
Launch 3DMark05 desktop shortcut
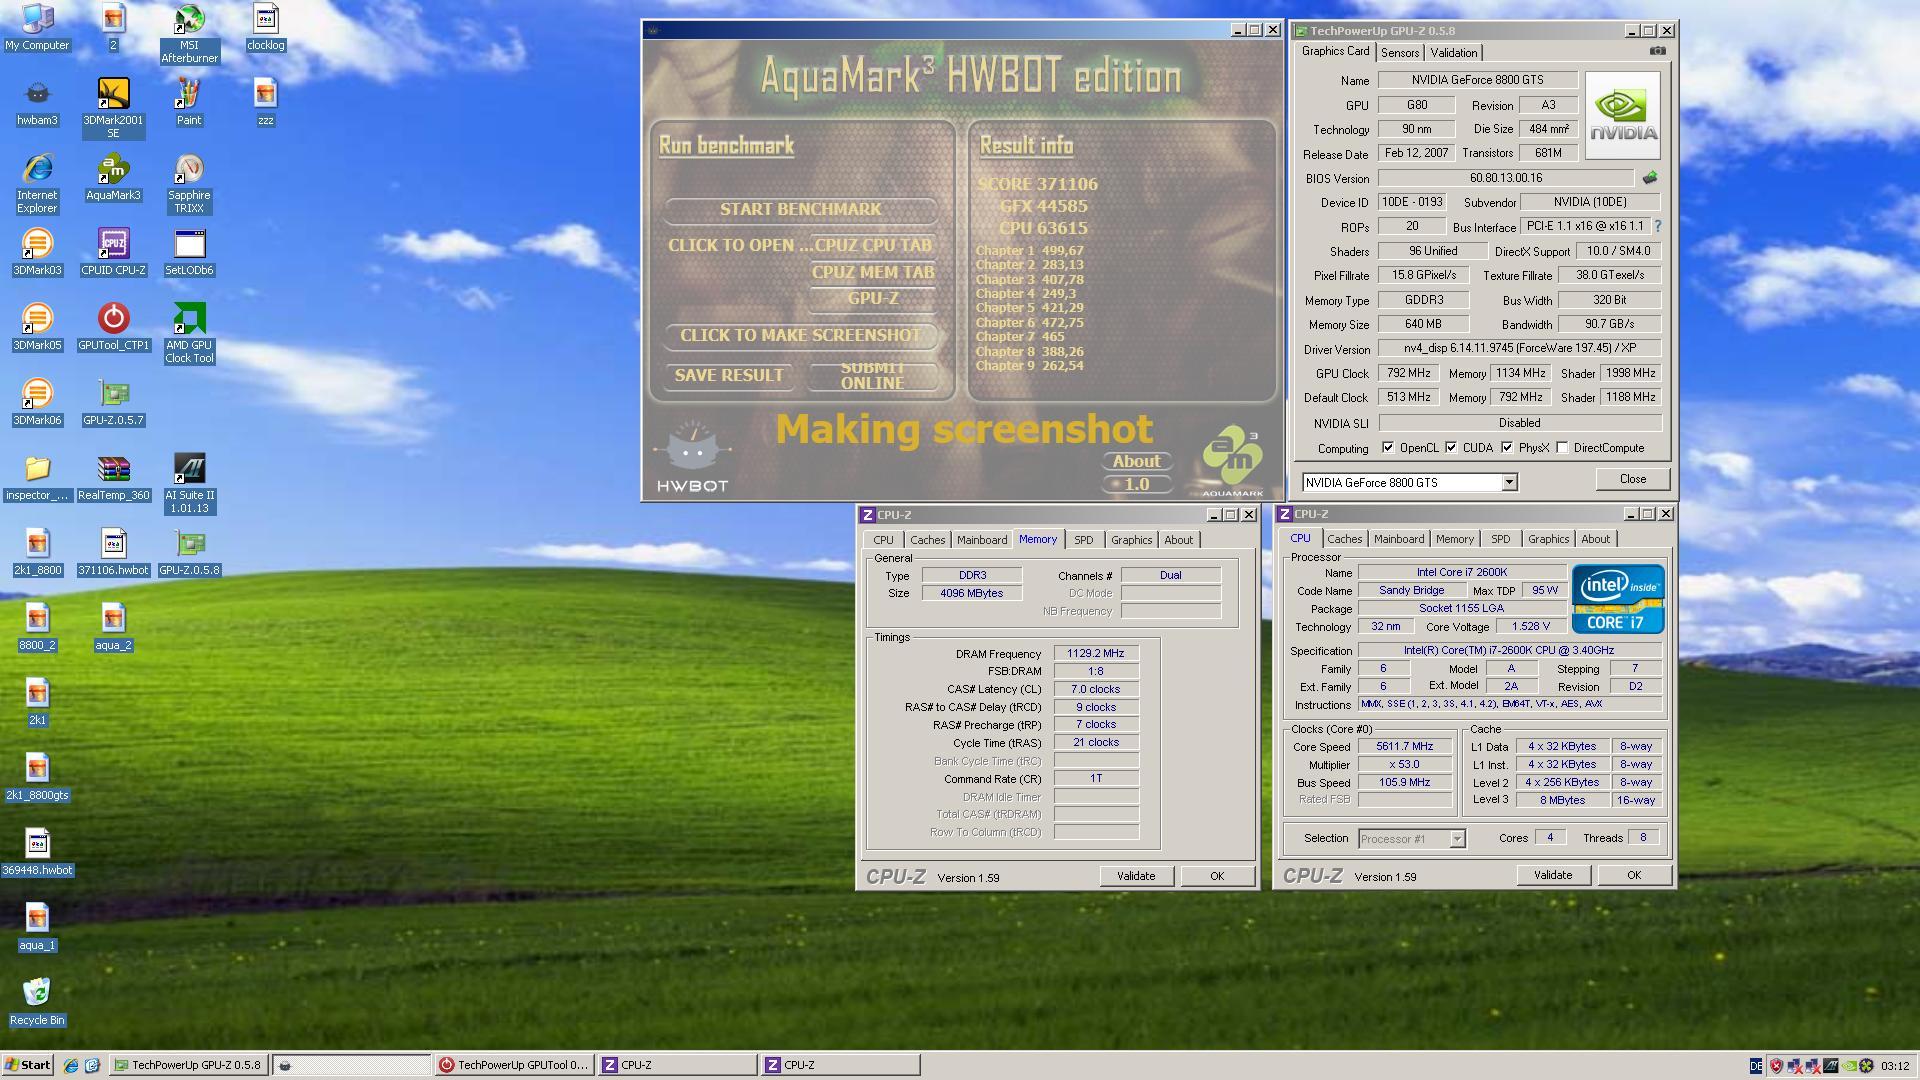coord(37,327)
